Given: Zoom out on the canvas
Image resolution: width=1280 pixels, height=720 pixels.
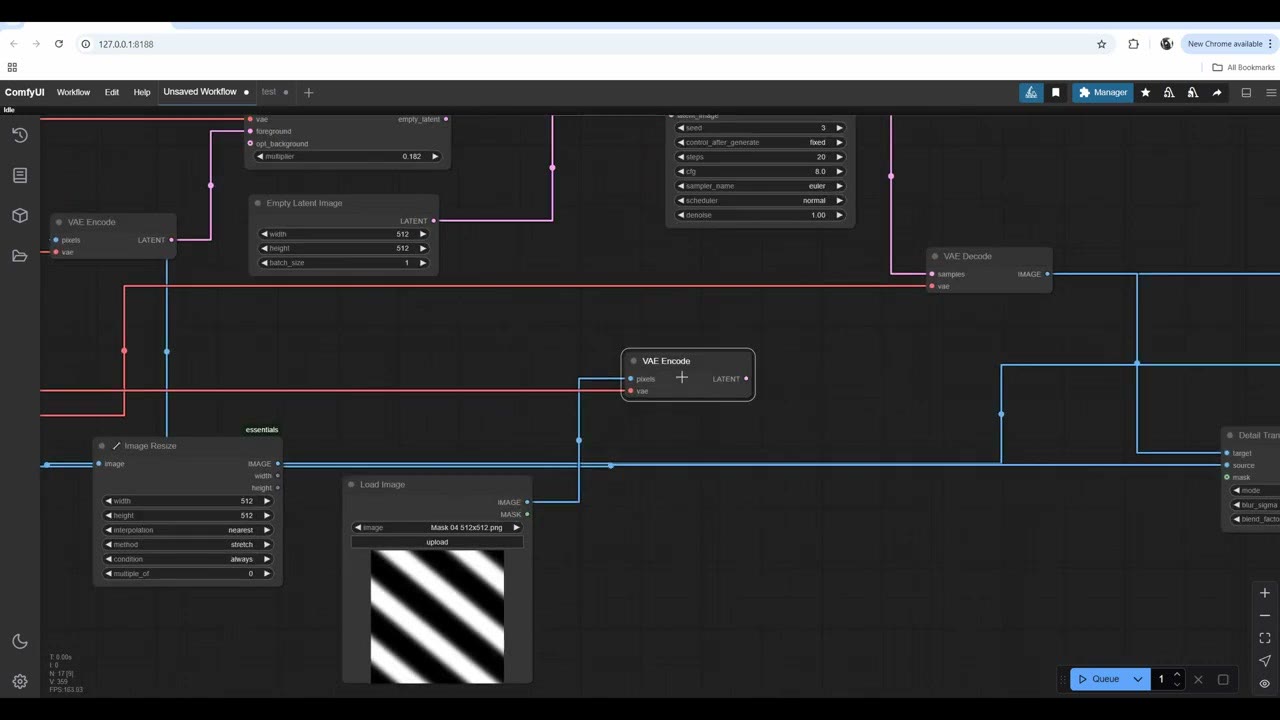Looking at the screenshot, I should coord(1264,615).
